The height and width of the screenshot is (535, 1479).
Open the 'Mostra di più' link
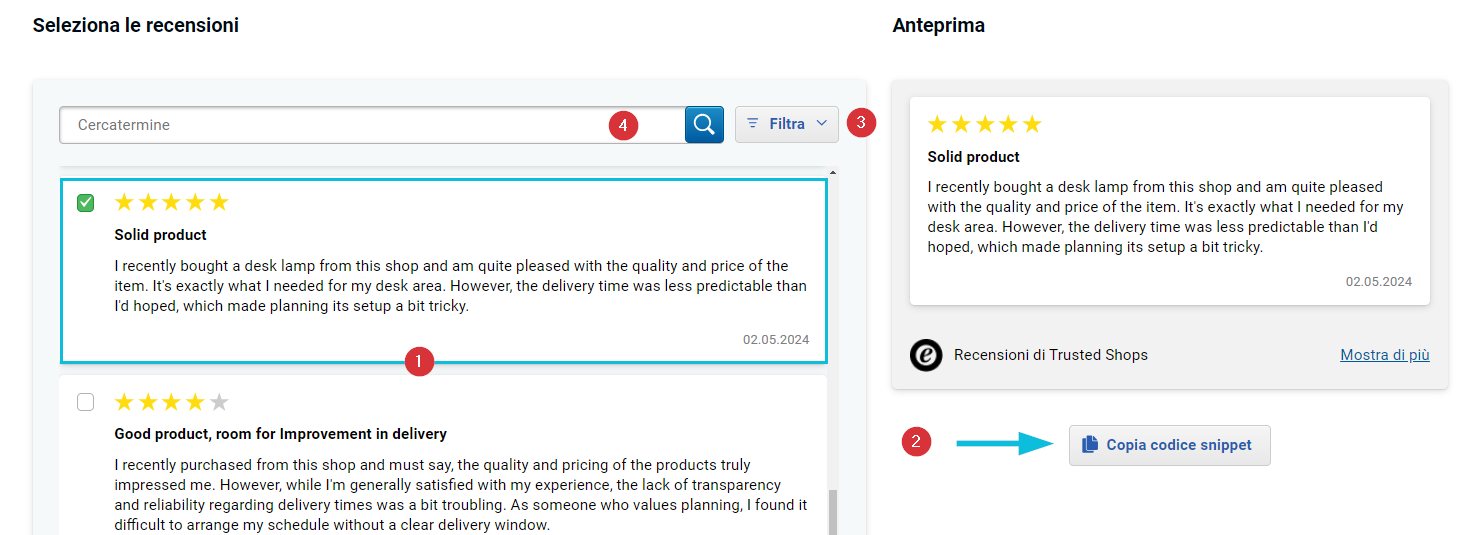pyautogui.click(x=1384, y=355)
